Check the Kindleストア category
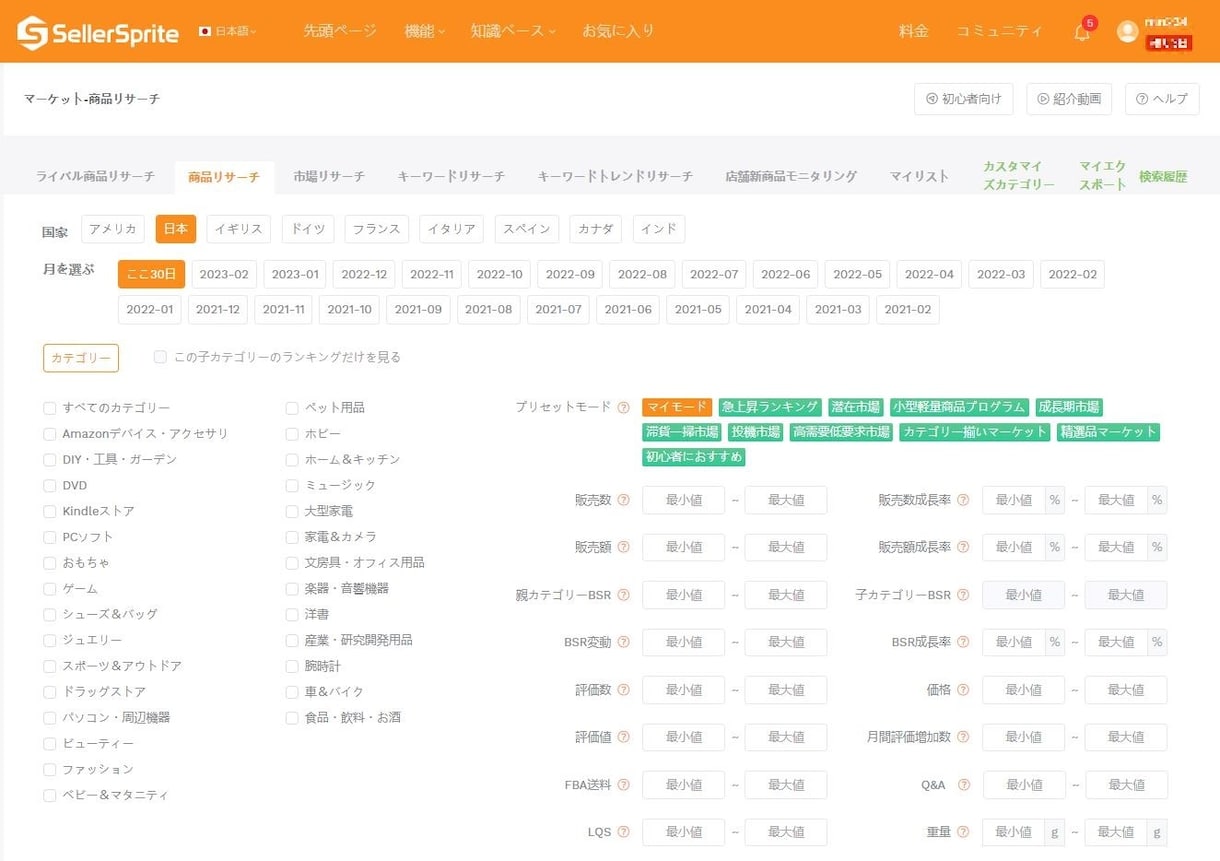Screen dimensions: 1220x861 tap(49, 511)
